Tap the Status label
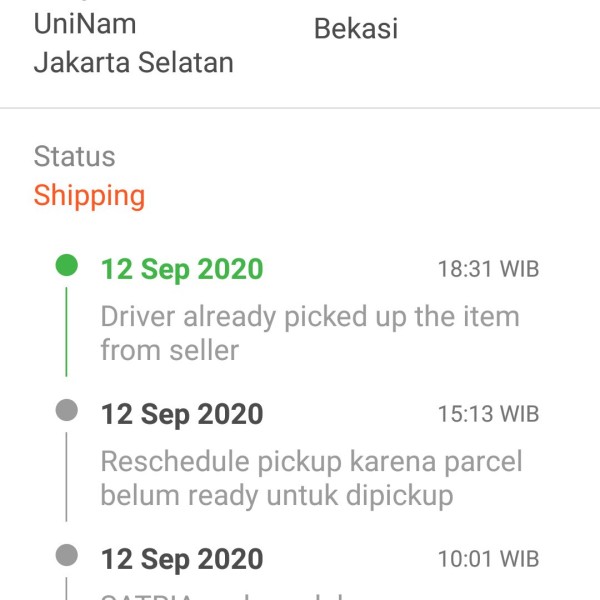Viewport: 600px width, 600px height. 75,156
